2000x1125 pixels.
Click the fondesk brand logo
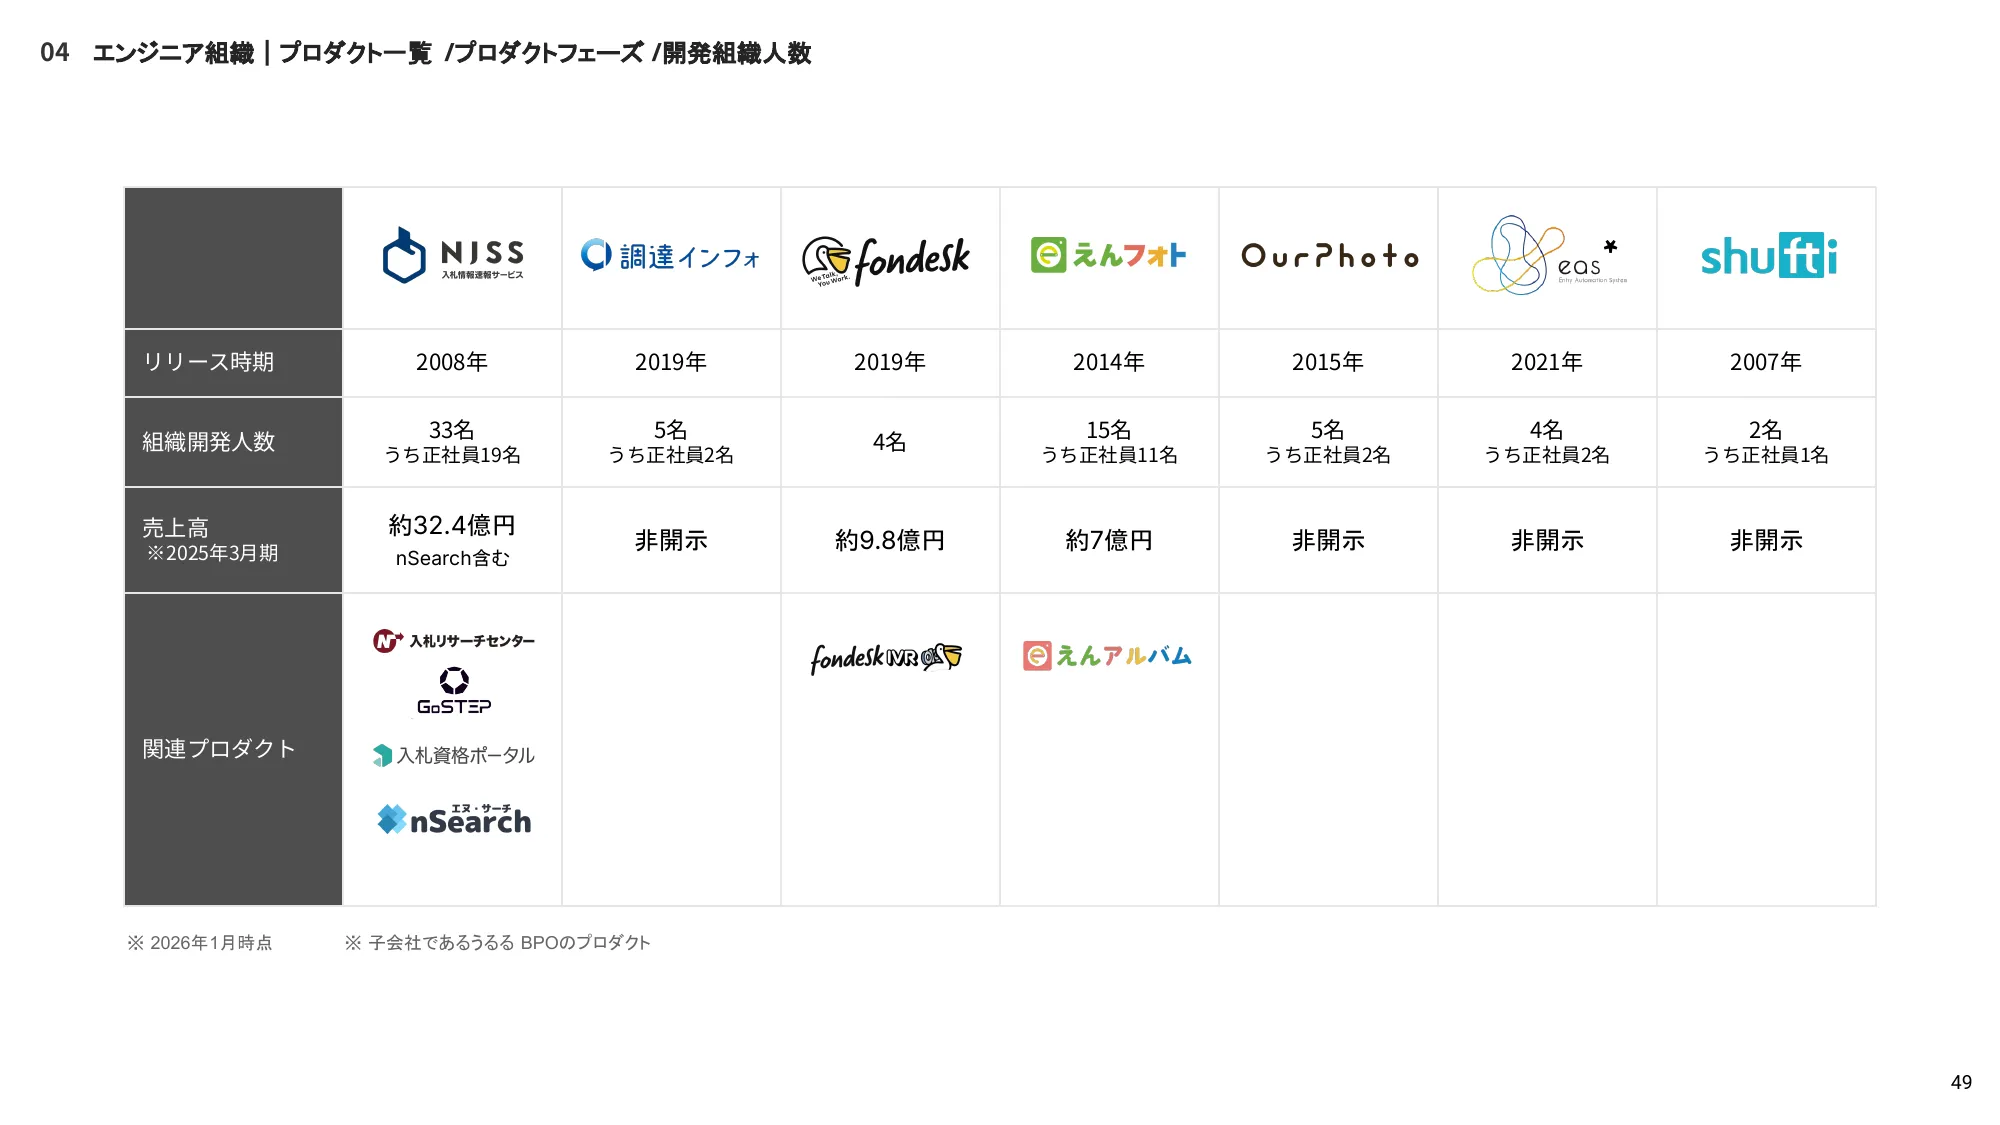(888, 258)
